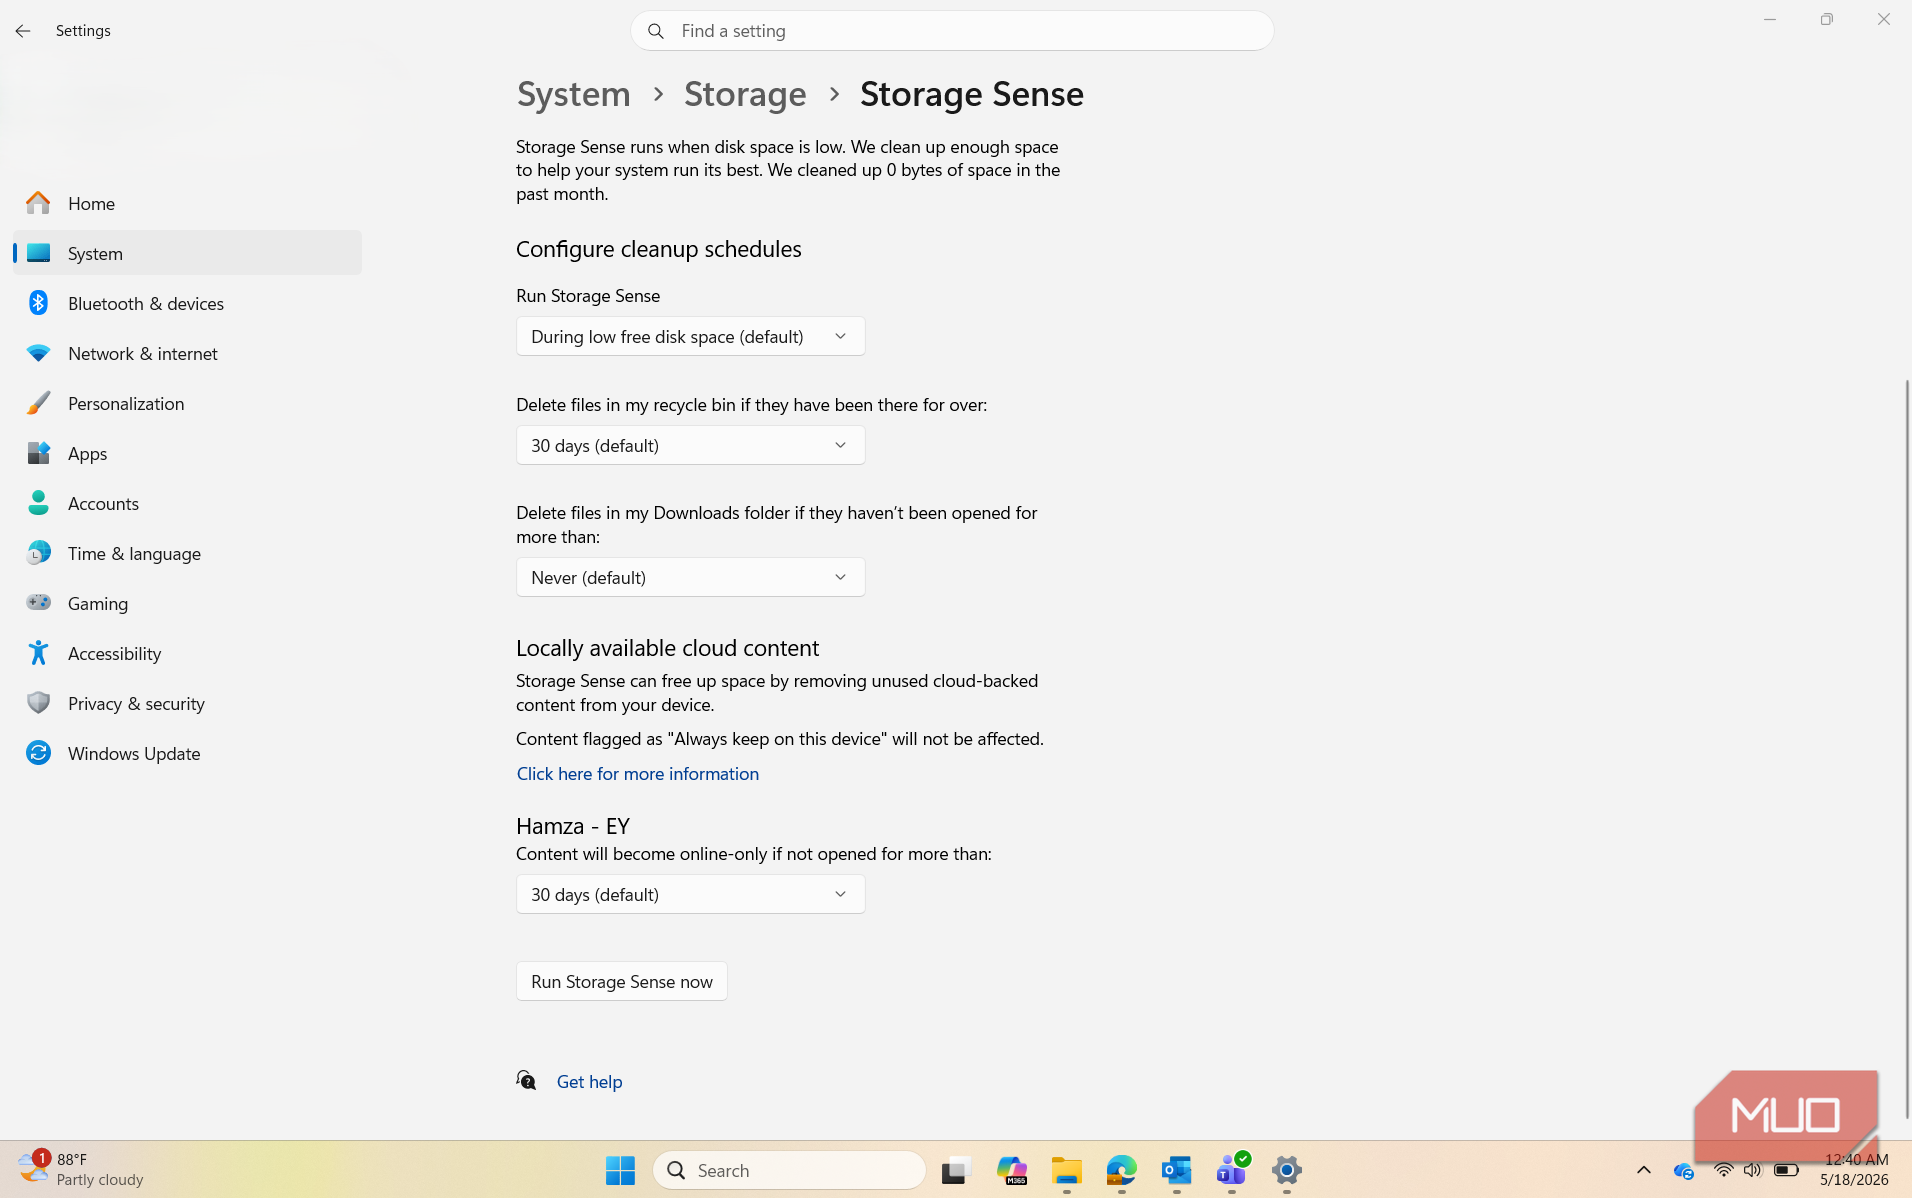
Task: Click the Run Storage Sense now button
Action: coord(621,981)
